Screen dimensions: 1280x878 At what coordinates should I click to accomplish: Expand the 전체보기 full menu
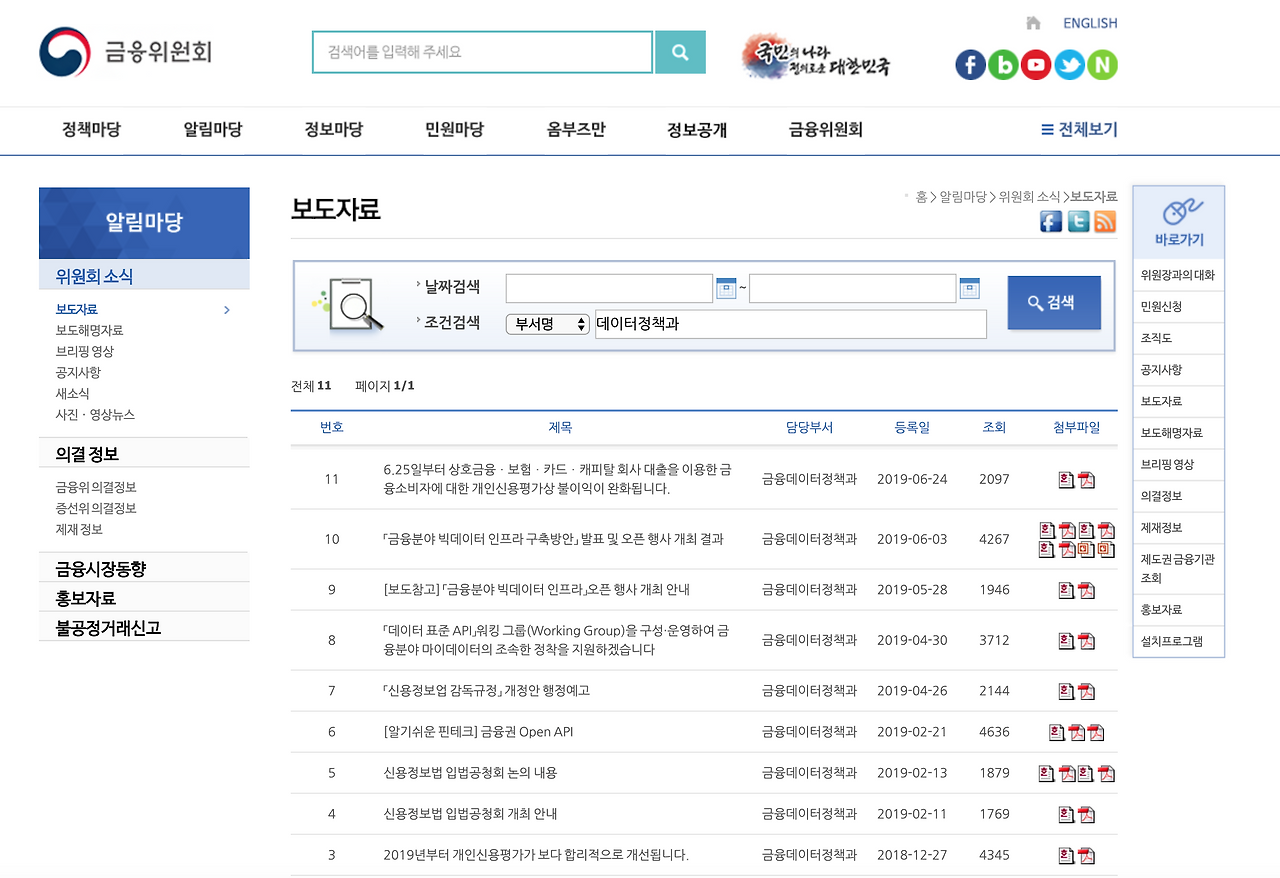[1079, 129]
